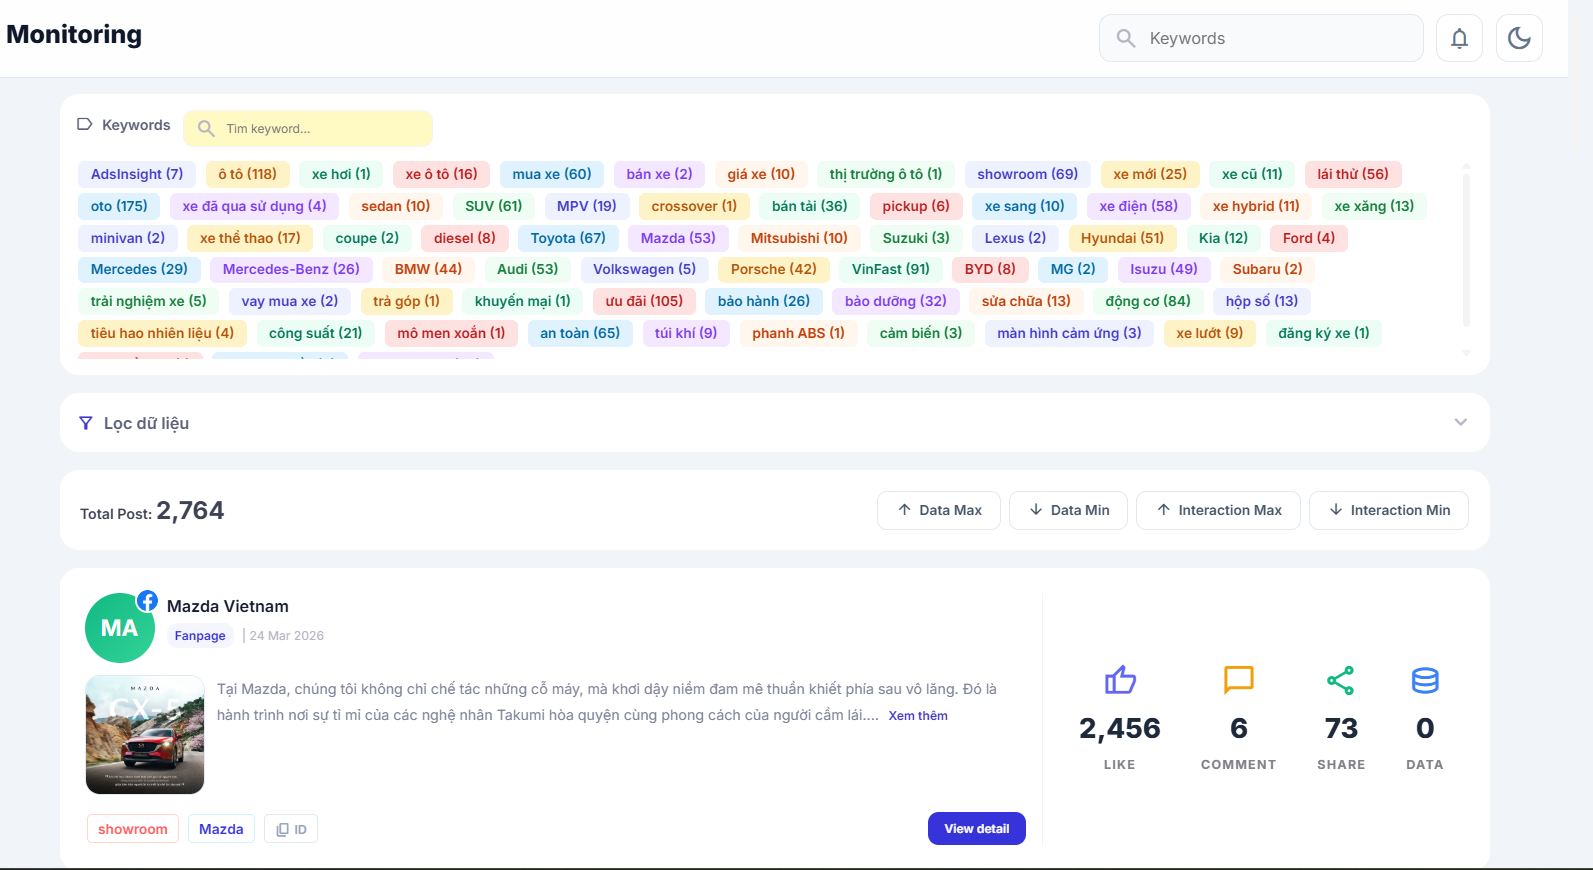Sort posts by Interaction Min
The width and height of the screenshot is (1593, 870).
(x=1388, y=510)
